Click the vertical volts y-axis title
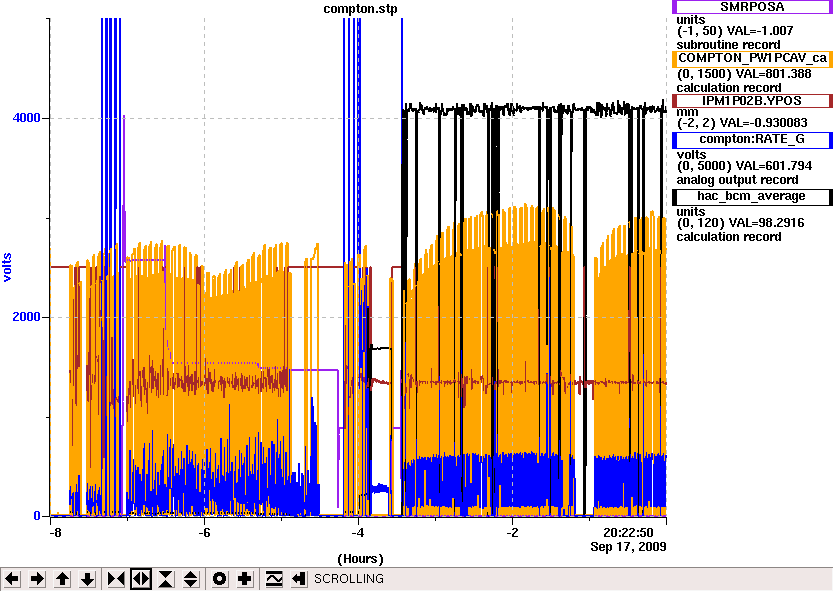 pyautogui.click(x=7, y=267)
